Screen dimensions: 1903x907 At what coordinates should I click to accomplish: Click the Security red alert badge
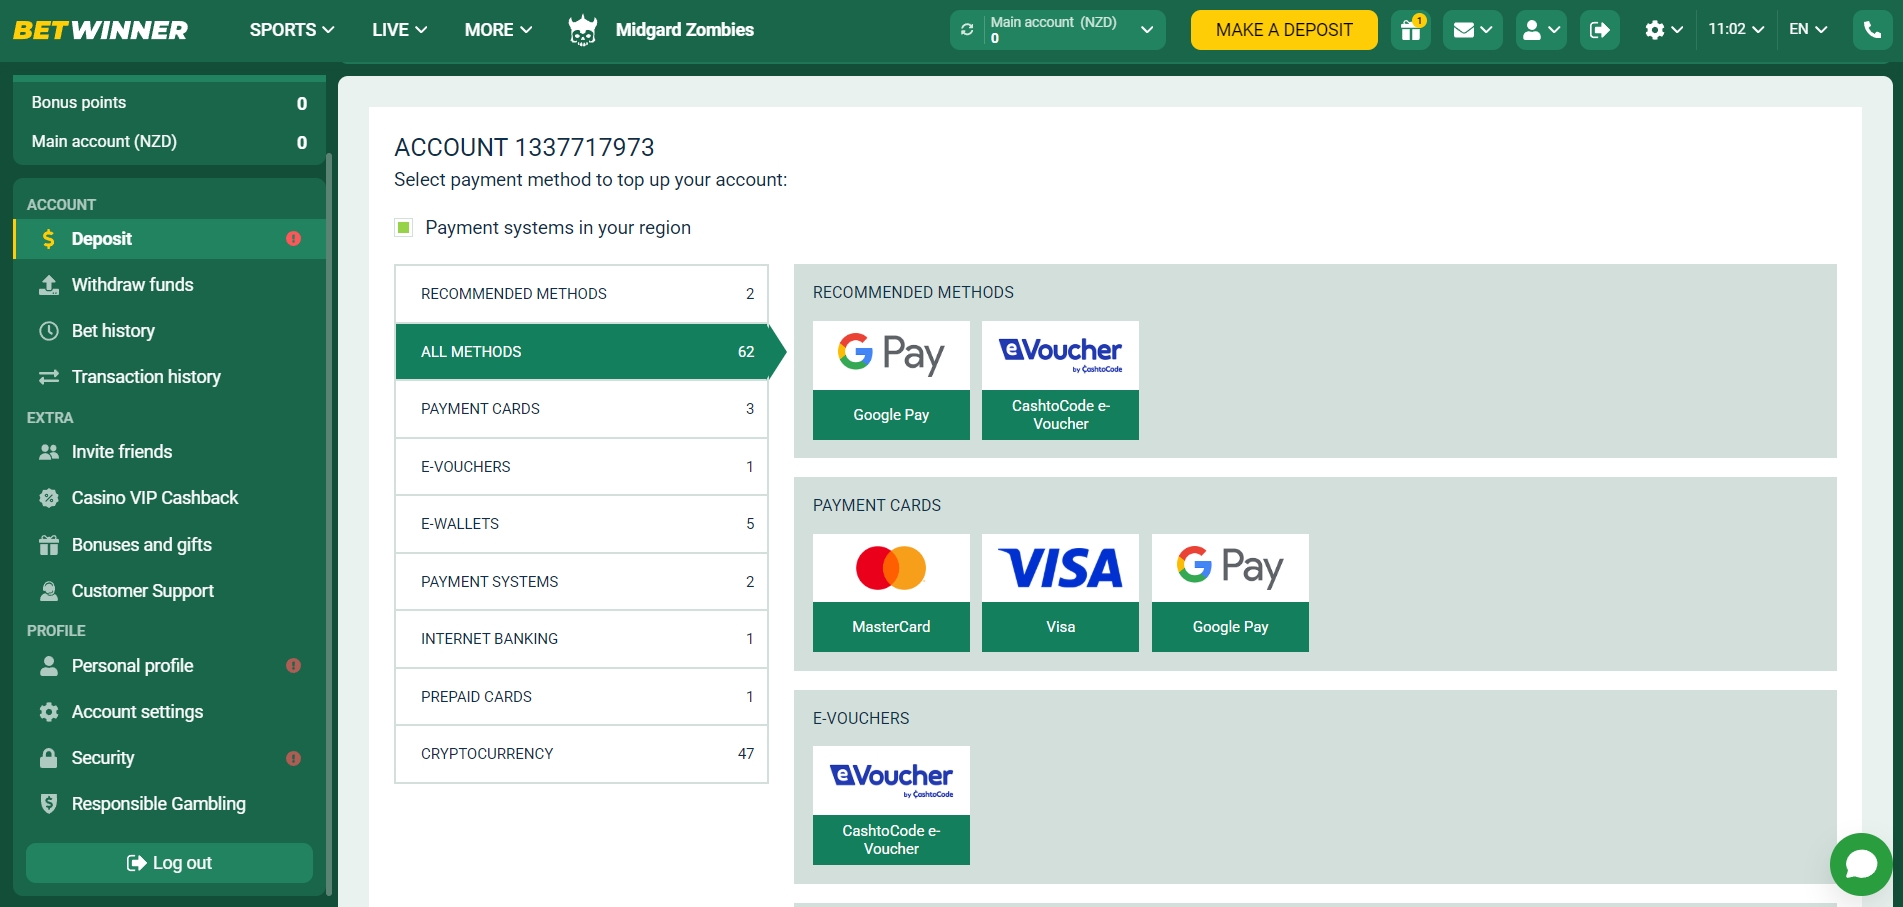293,758
